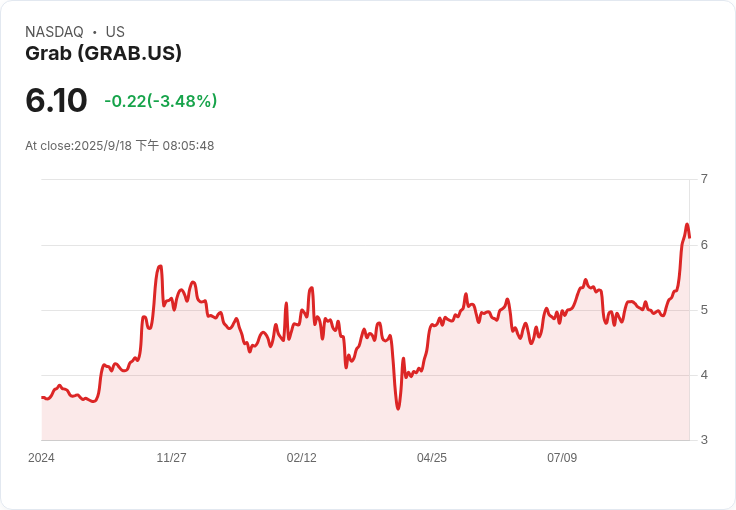Click the 2024 date axis label

pos(41,458)
